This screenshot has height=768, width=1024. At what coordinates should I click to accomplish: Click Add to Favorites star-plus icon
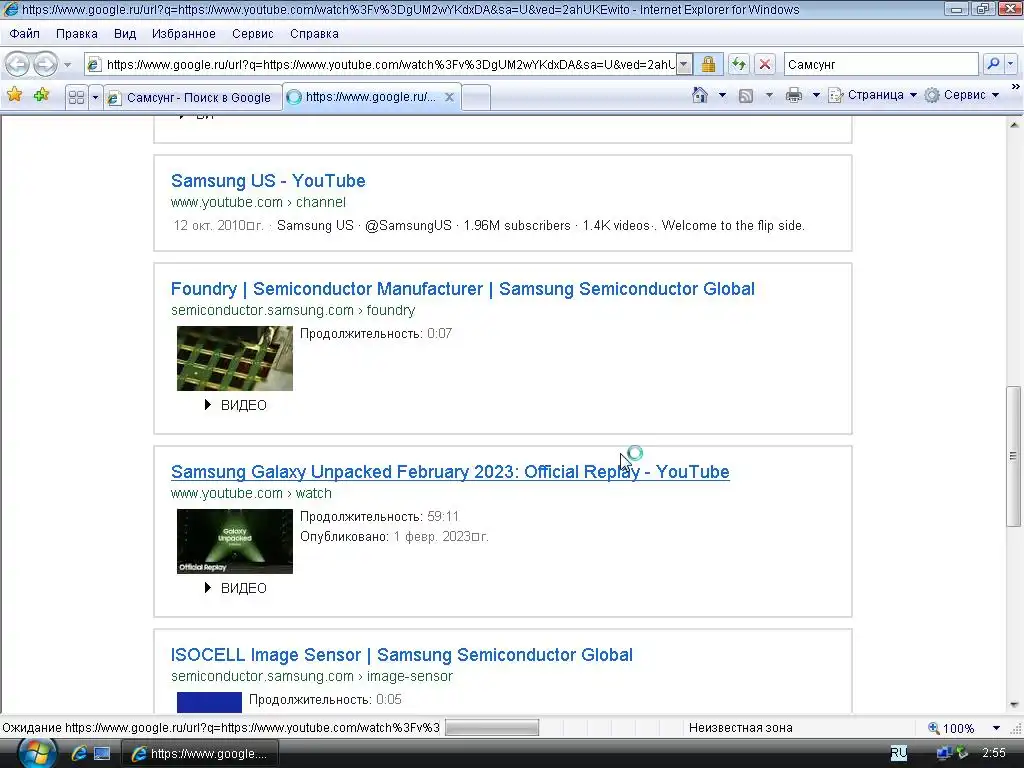(x=41, y=95)
